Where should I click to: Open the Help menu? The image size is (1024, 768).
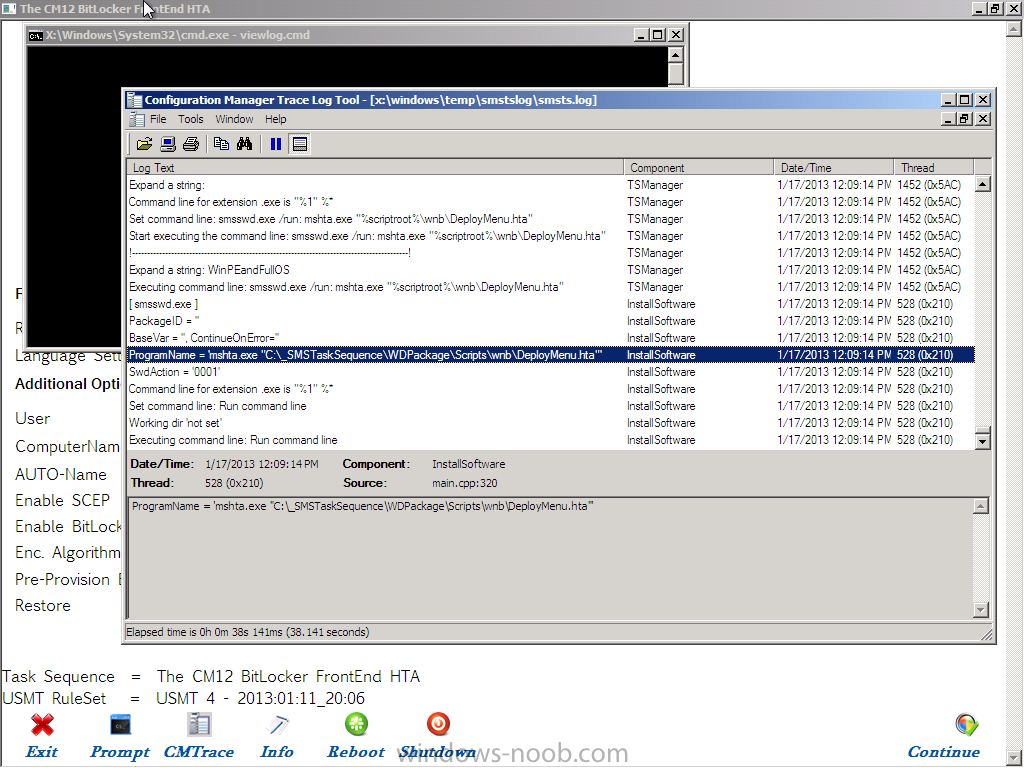(x=276, y=120)
